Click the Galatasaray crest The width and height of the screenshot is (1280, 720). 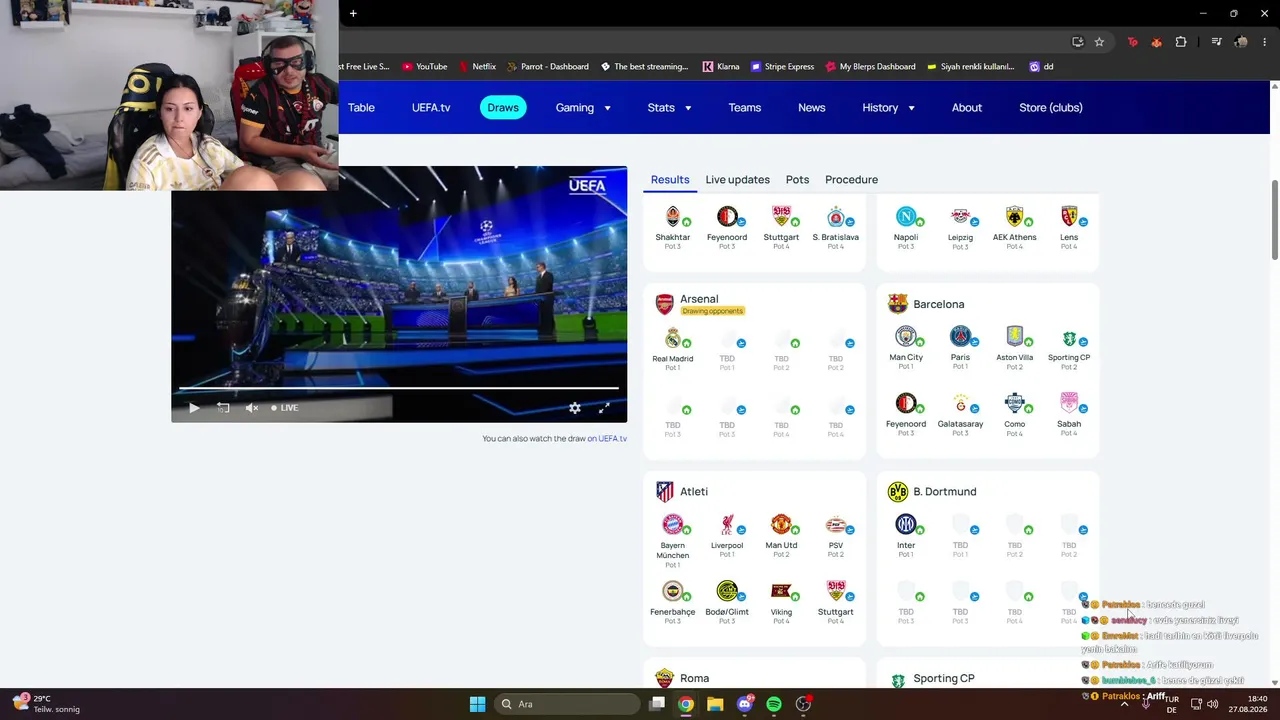pyautogui.click(x=960, y=403)
